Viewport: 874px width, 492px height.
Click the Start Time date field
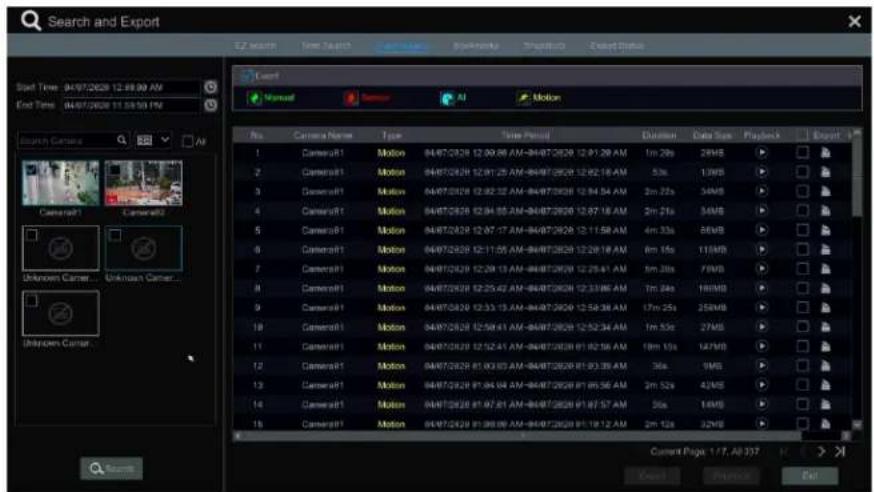pyautogui.click(x=132, y=87)
